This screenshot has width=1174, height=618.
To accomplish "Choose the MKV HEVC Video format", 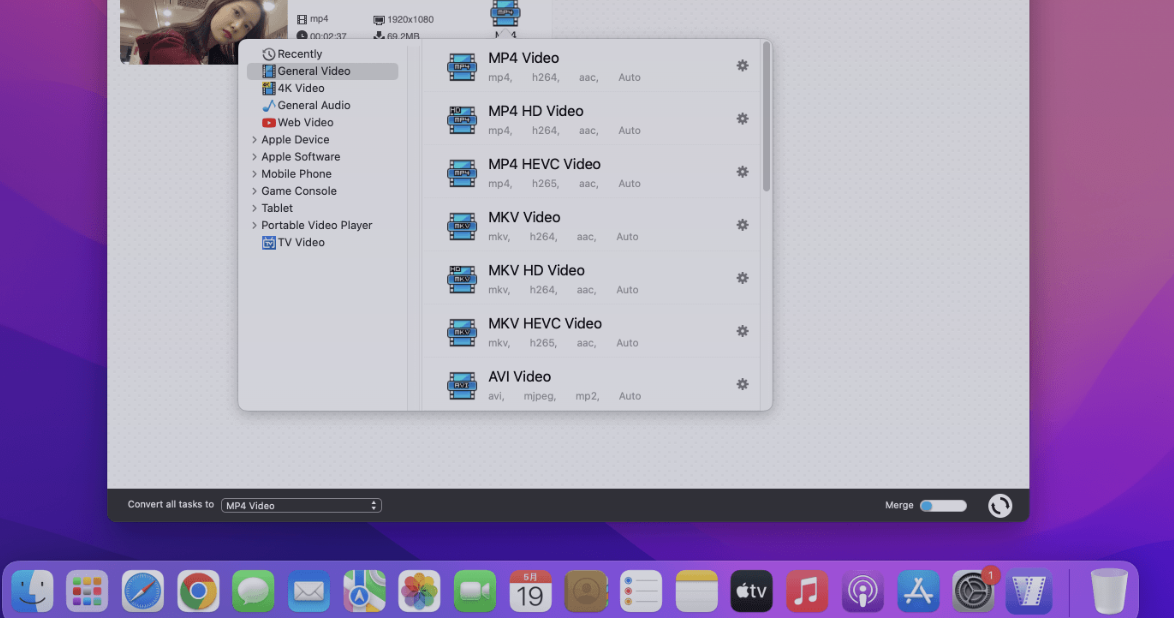I will tap(591, 332).
